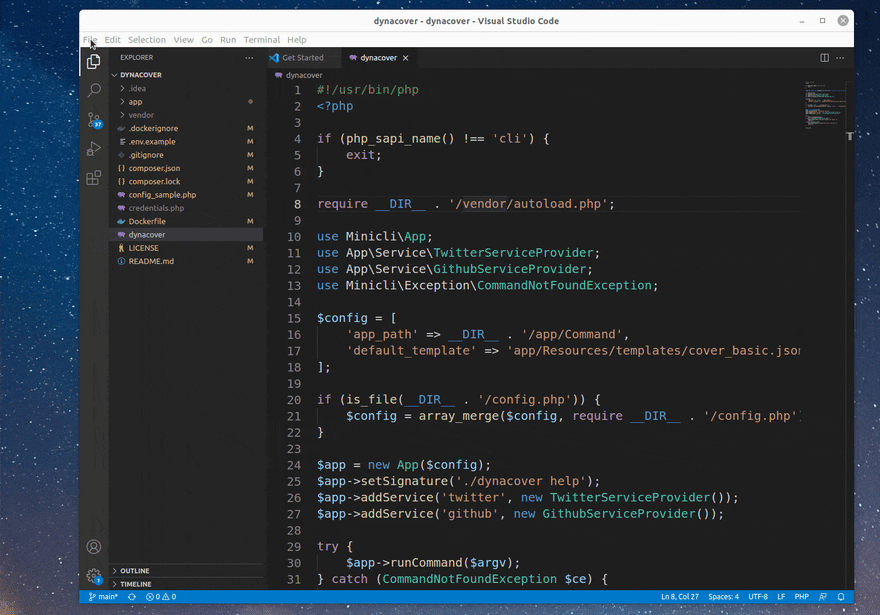
Task: Switch to the Get Started tab
Action: click(303, 58)
